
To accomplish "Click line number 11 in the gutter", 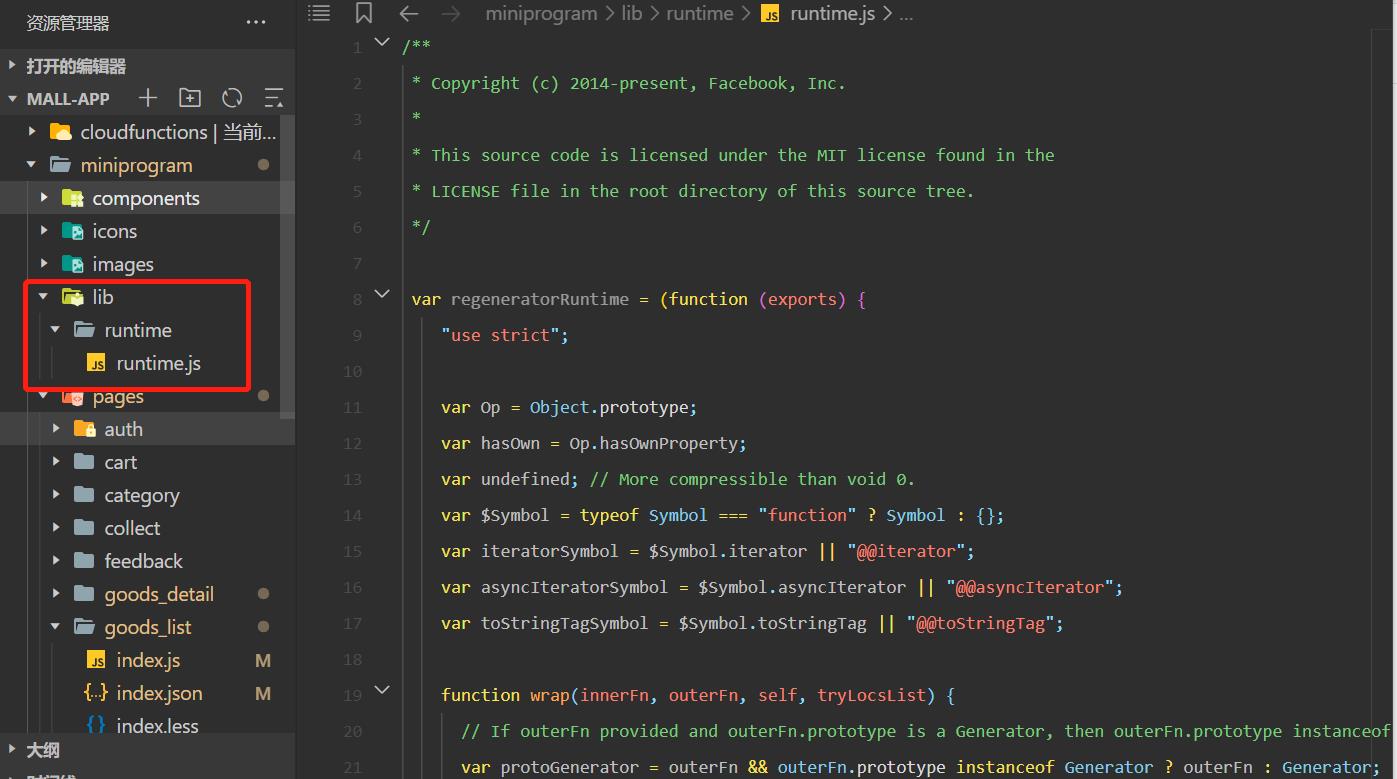I will point(352,407).
